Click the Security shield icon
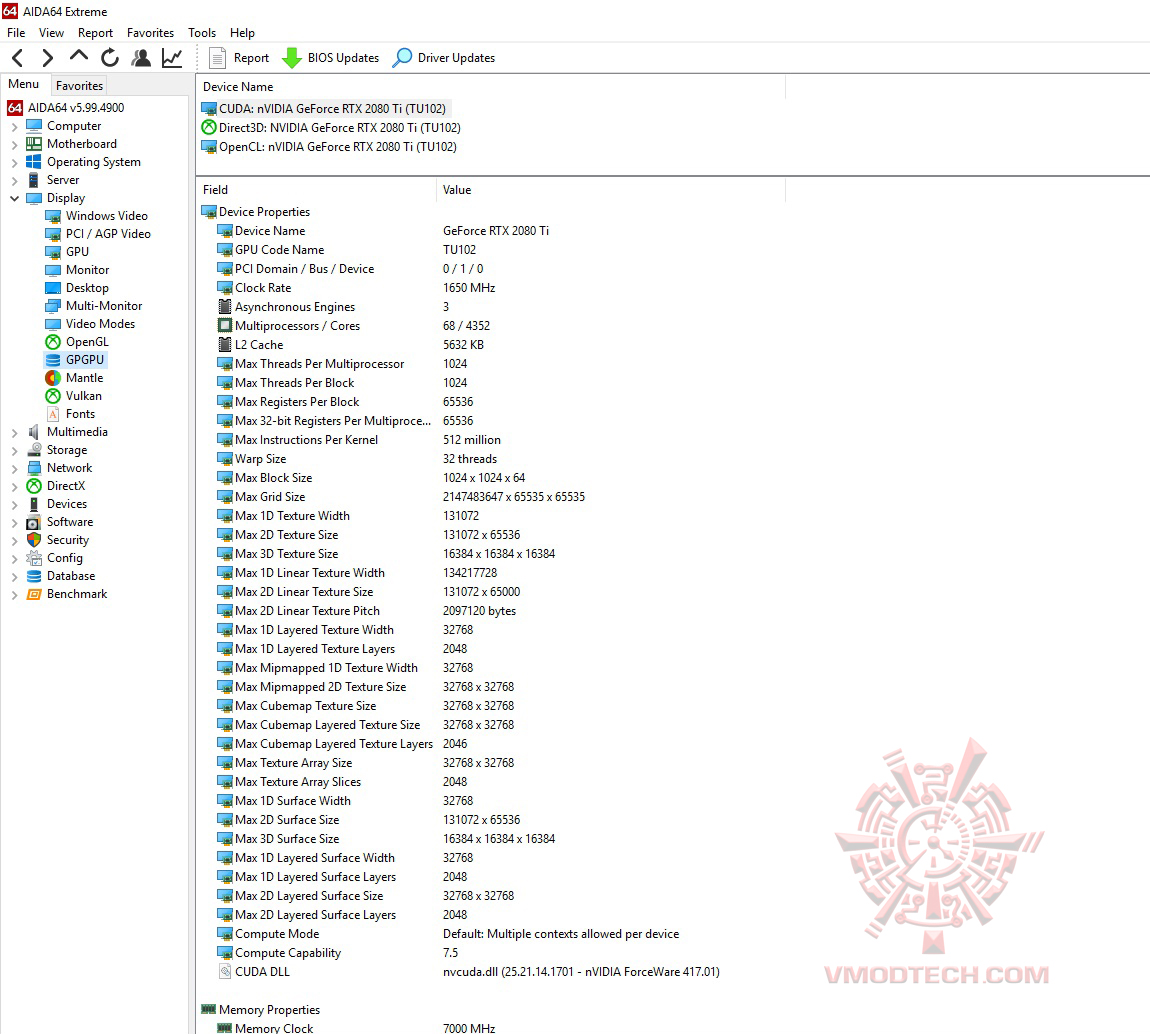 pyautogui.click(x=34, y=540)
